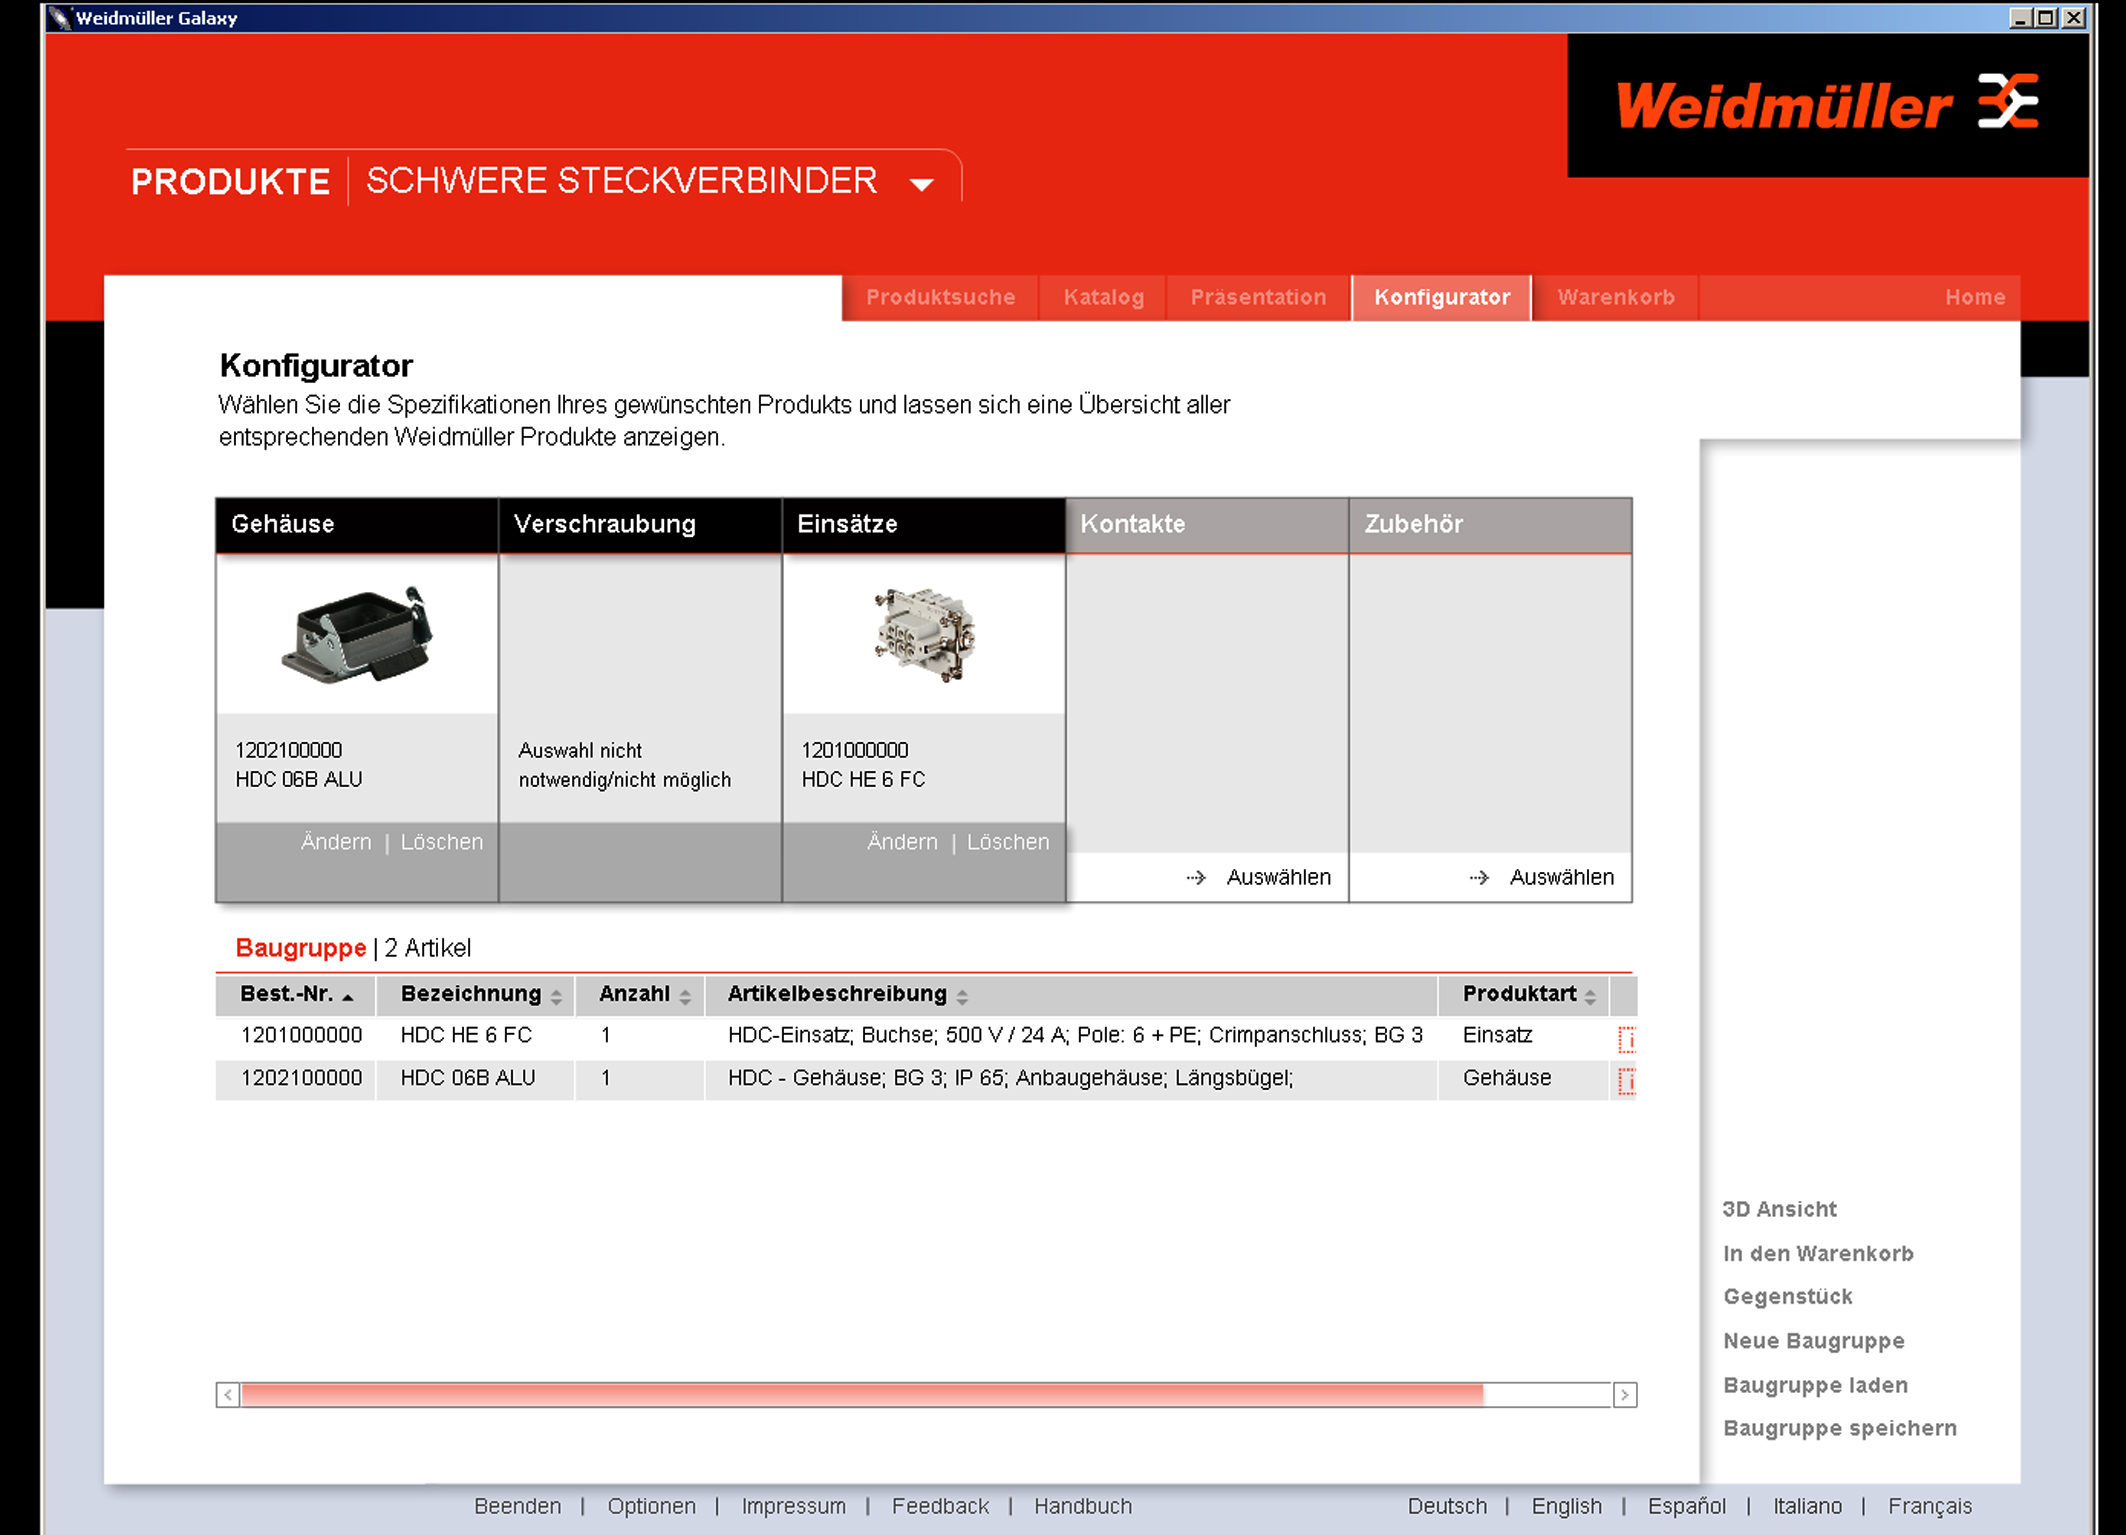The image size is (2126, 1535).
Task: Click Auswählen under Kontakte
Action: pyautogui.click(x=1277, y=877)
